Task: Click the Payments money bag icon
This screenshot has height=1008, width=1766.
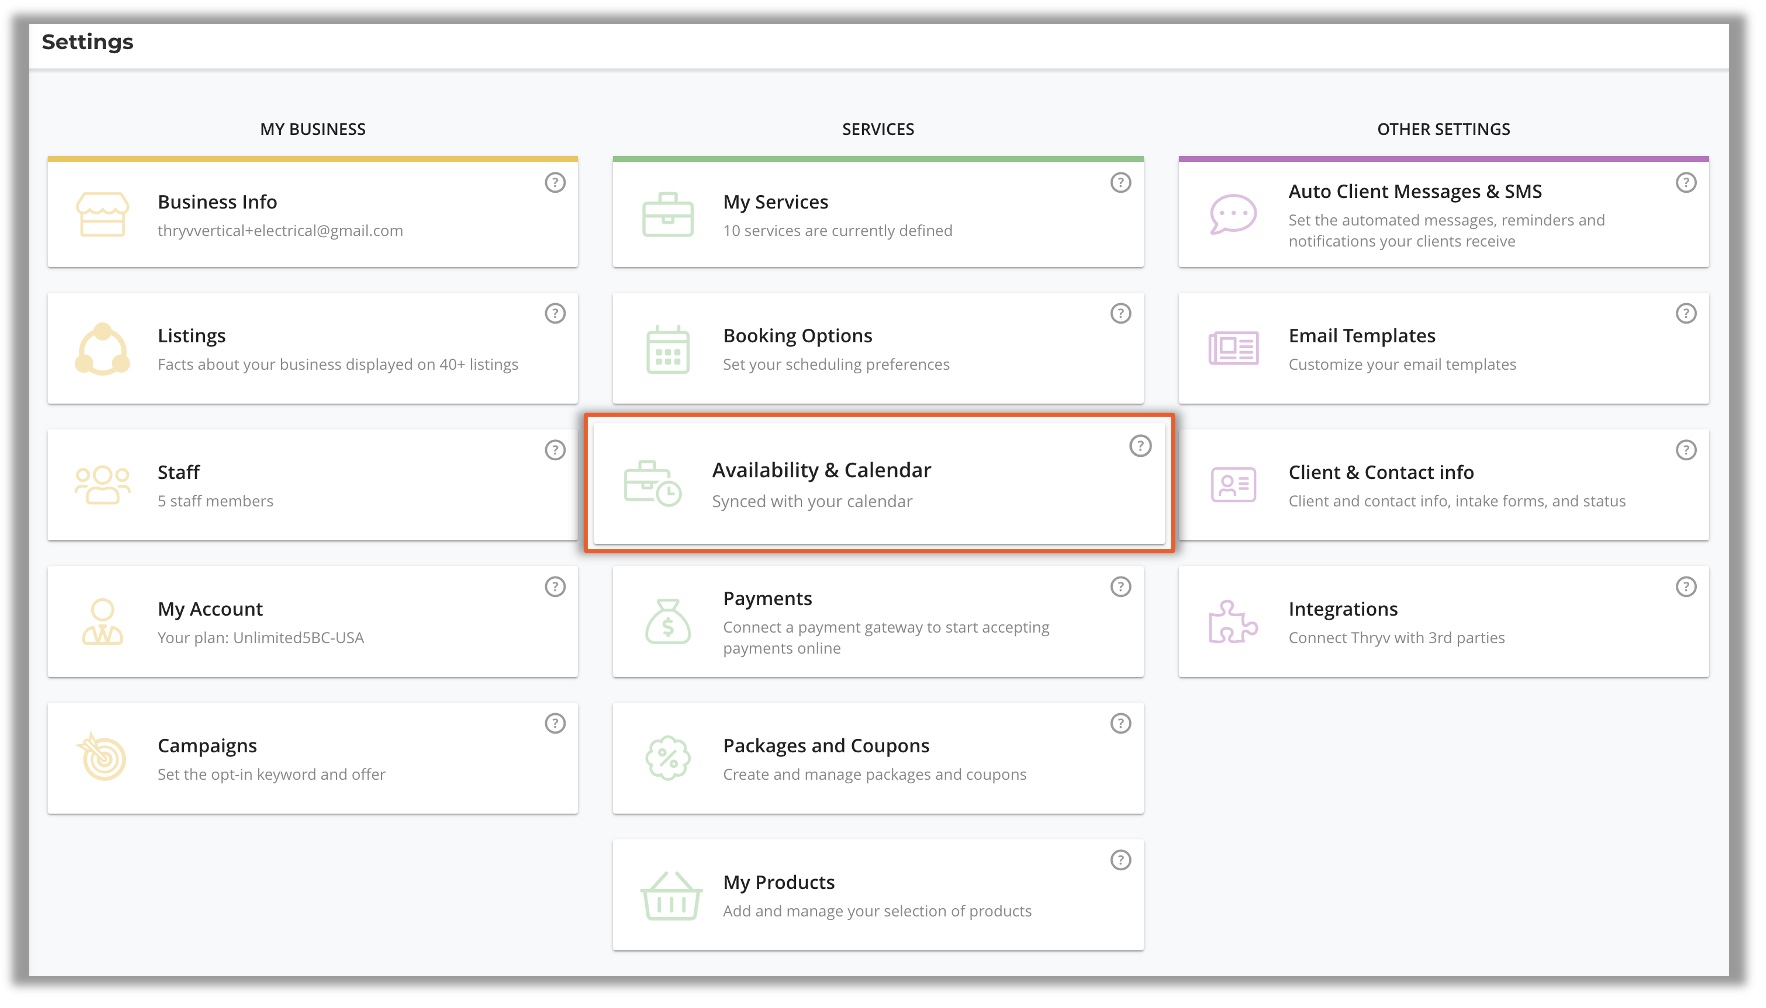Action: (x=668, y=622)
